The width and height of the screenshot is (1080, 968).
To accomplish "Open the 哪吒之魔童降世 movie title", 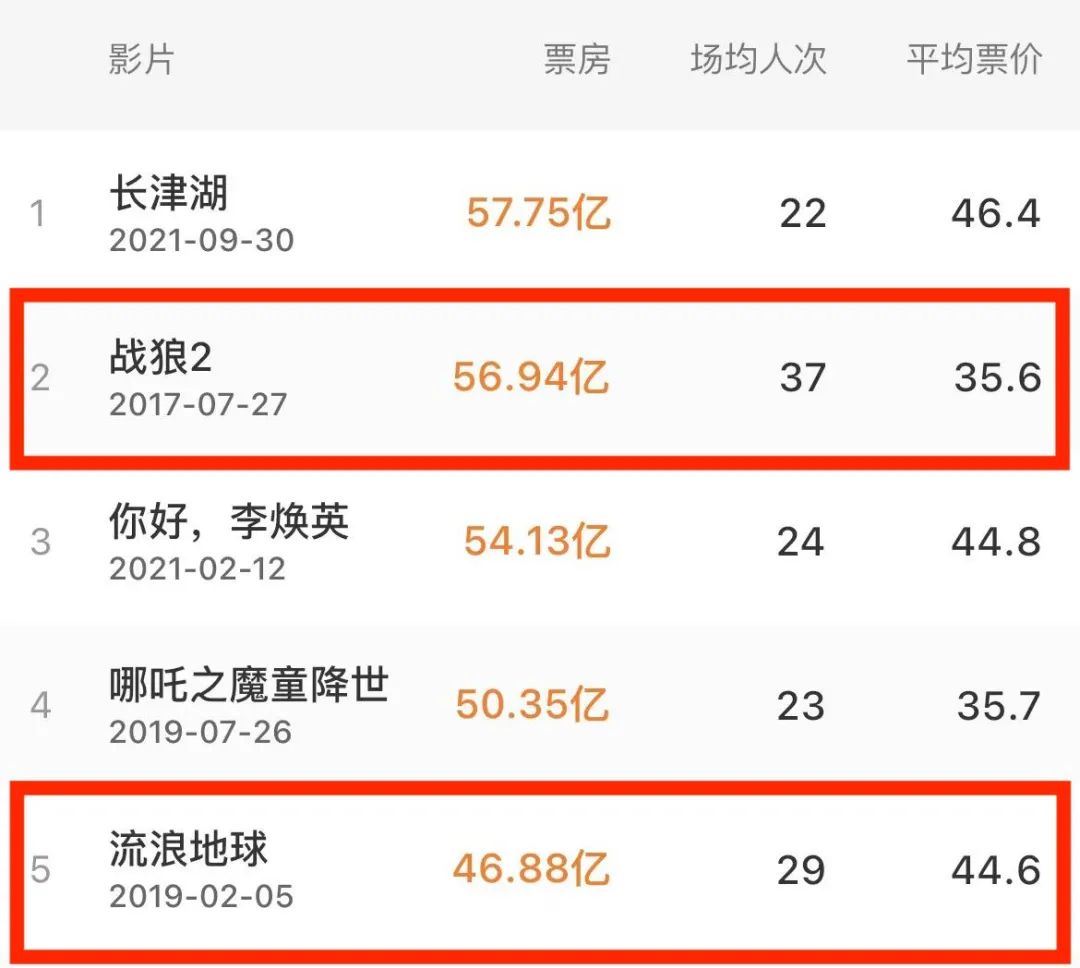I will pyautogui.click(x=249, y=686).
